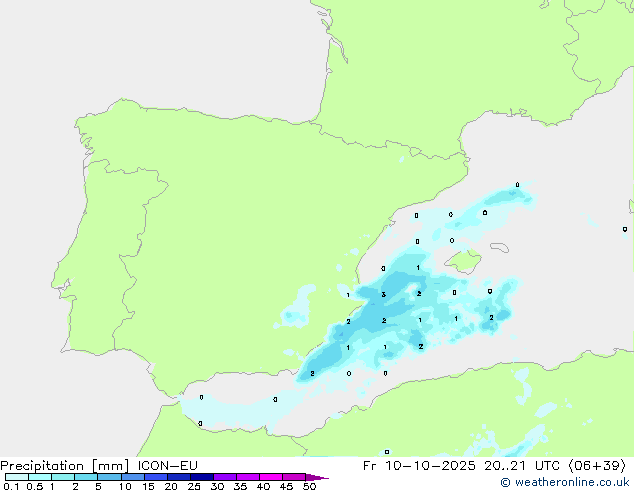Screen dimensions: 634x490
Task: Click the 0.5–1 mm legend swatch
Action: [x=40, y=477]
